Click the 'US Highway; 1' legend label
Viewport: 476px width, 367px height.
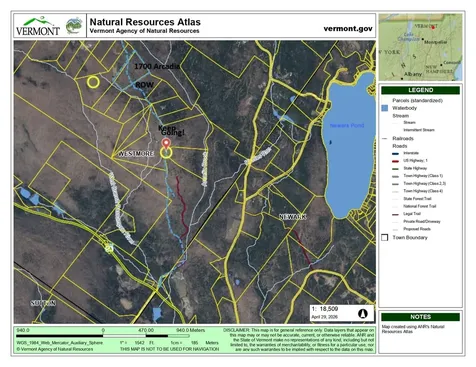click(x=415, y=161)
